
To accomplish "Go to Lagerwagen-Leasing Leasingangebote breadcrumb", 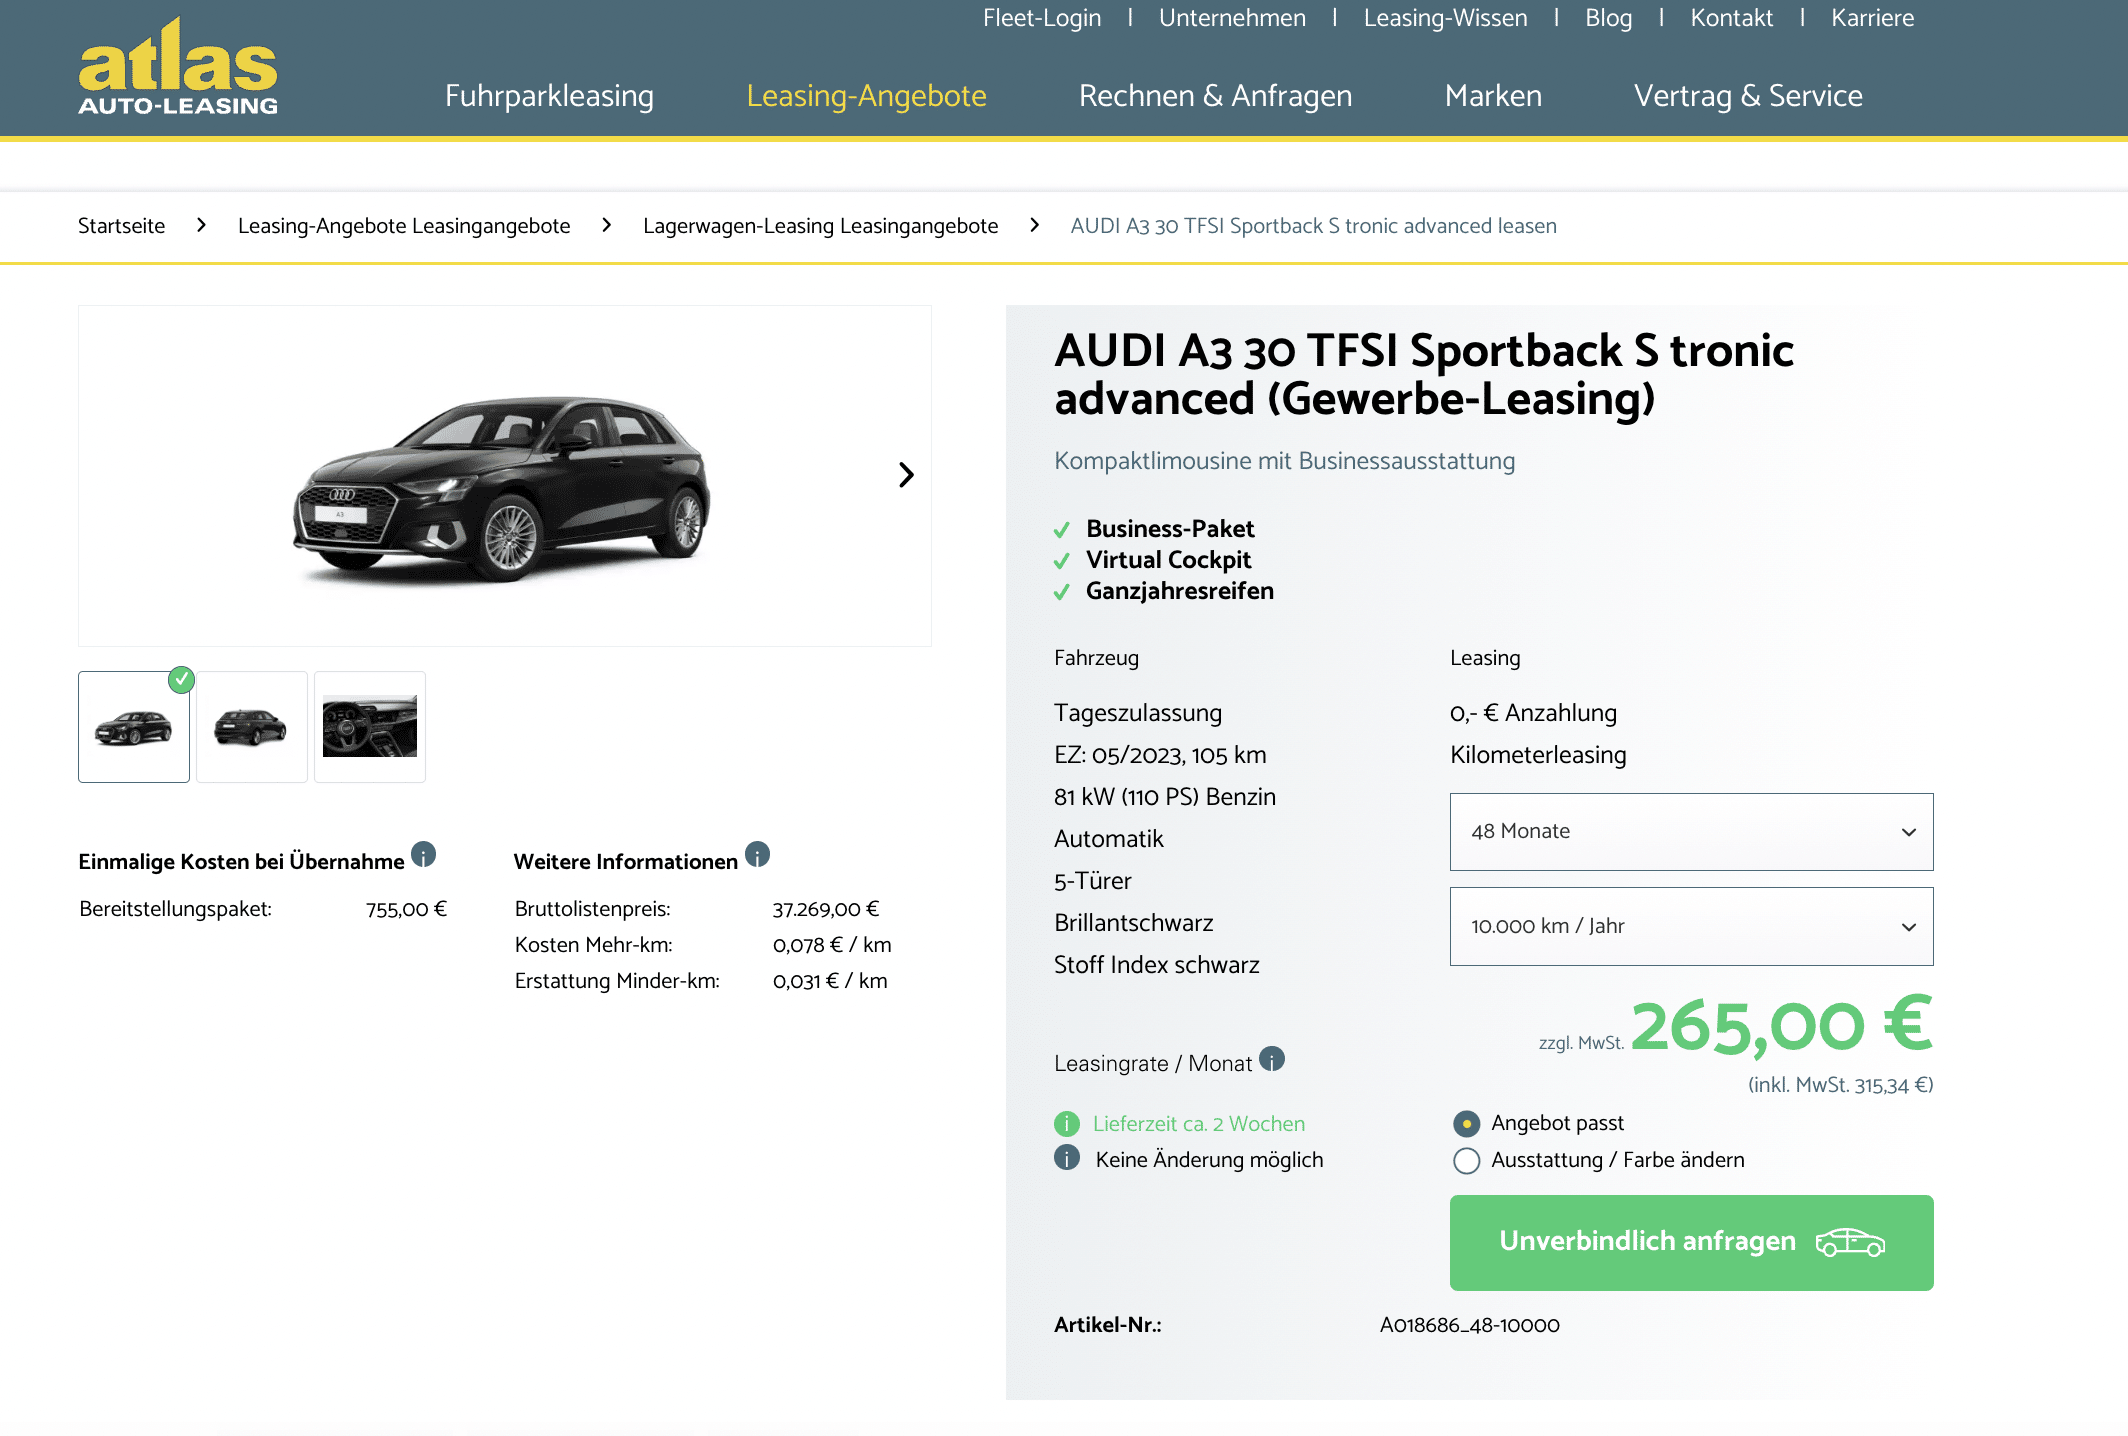I will tap(820, 226).
